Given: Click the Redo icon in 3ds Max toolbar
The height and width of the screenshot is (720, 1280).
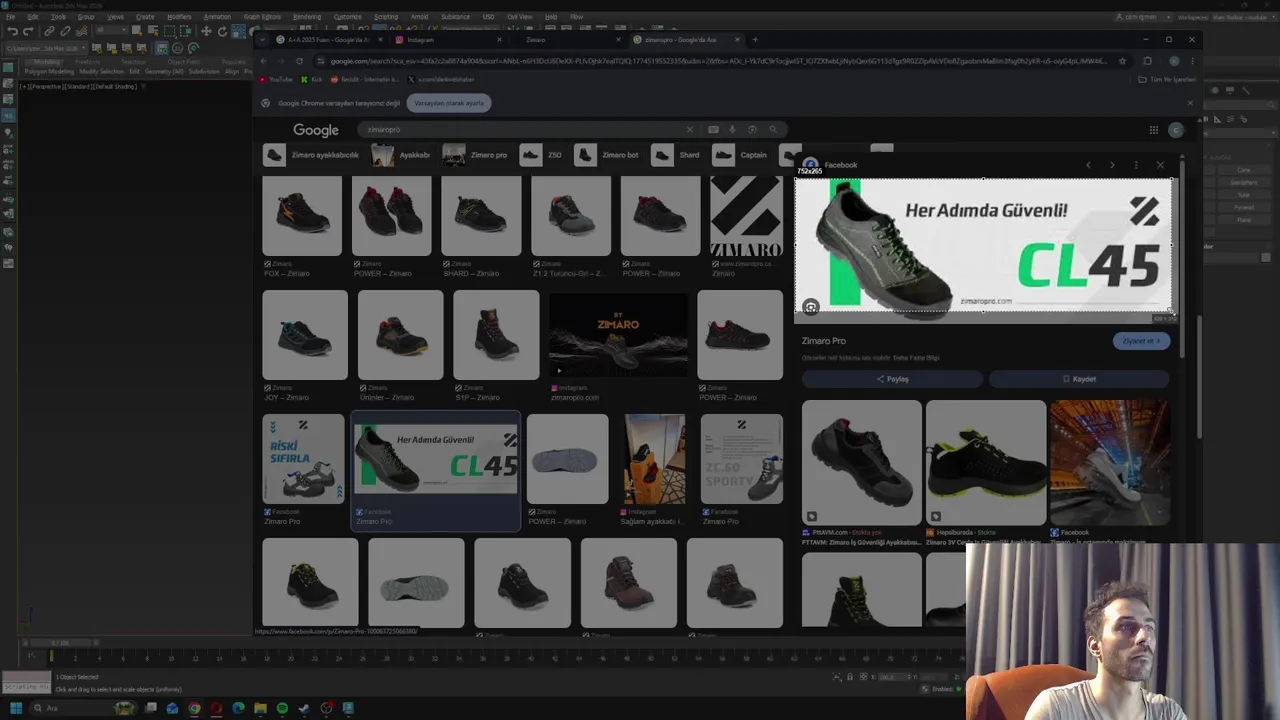Looking at the screenshot, I should pos(27,31).
